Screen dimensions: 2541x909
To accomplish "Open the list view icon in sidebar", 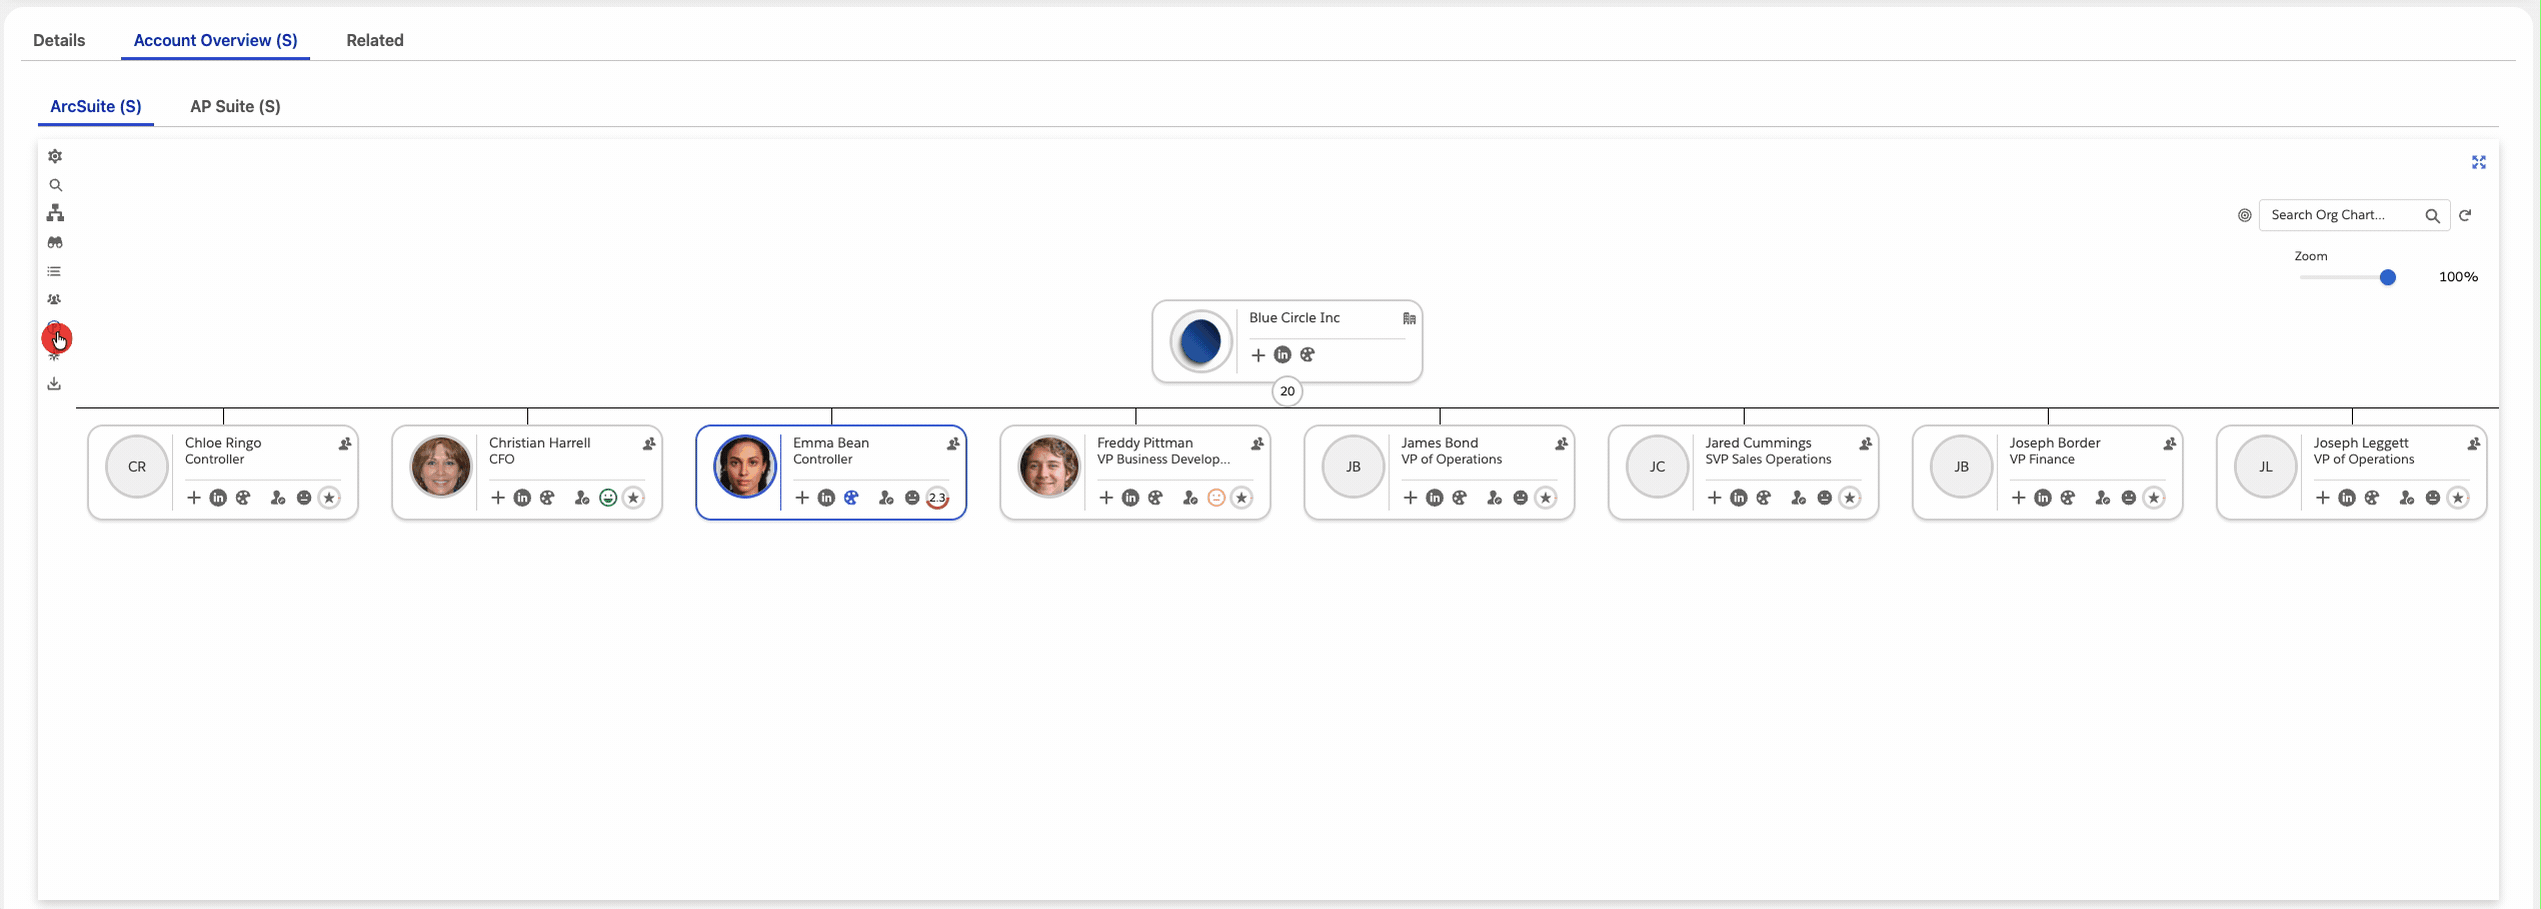I will pyautogui.click(x=55, y=271).
